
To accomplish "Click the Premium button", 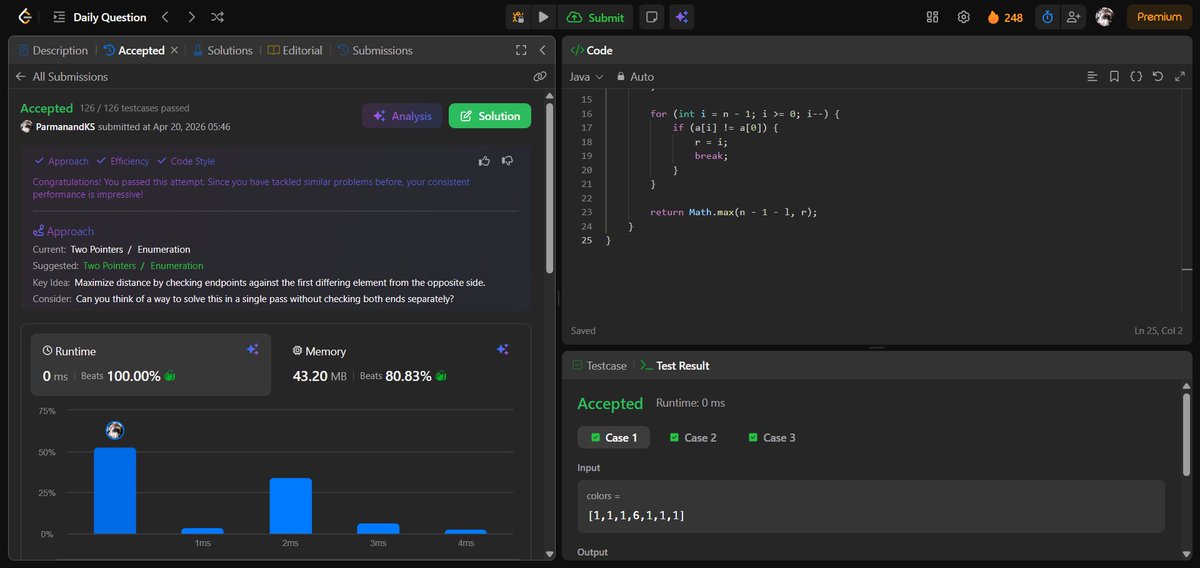I will click(x=1159, y=17).
